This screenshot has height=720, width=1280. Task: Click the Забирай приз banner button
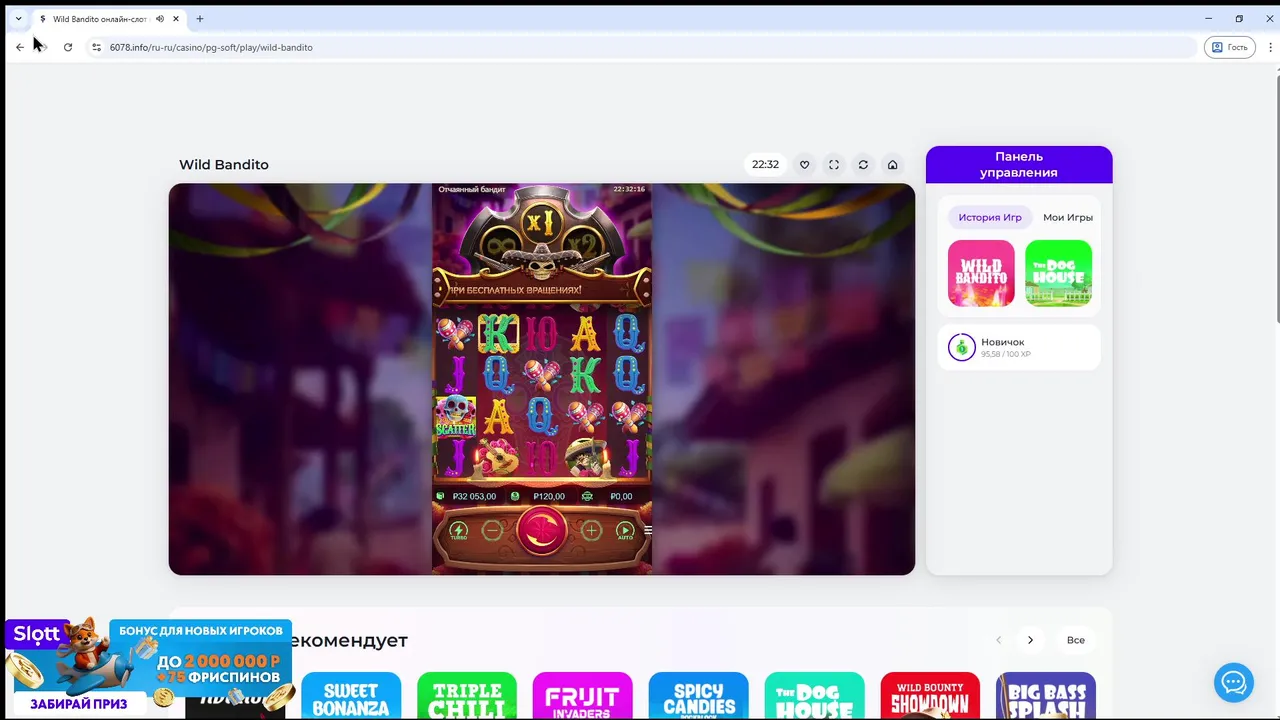(78, 704)
